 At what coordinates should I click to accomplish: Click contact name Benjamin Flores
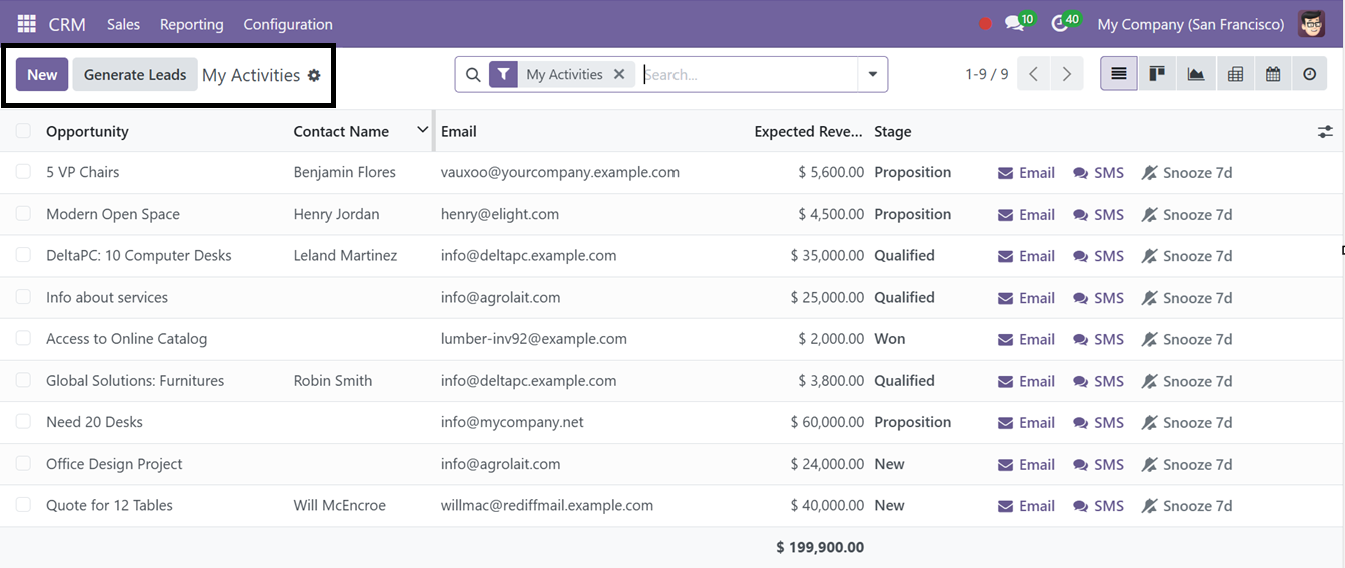[x=345, y=172]
